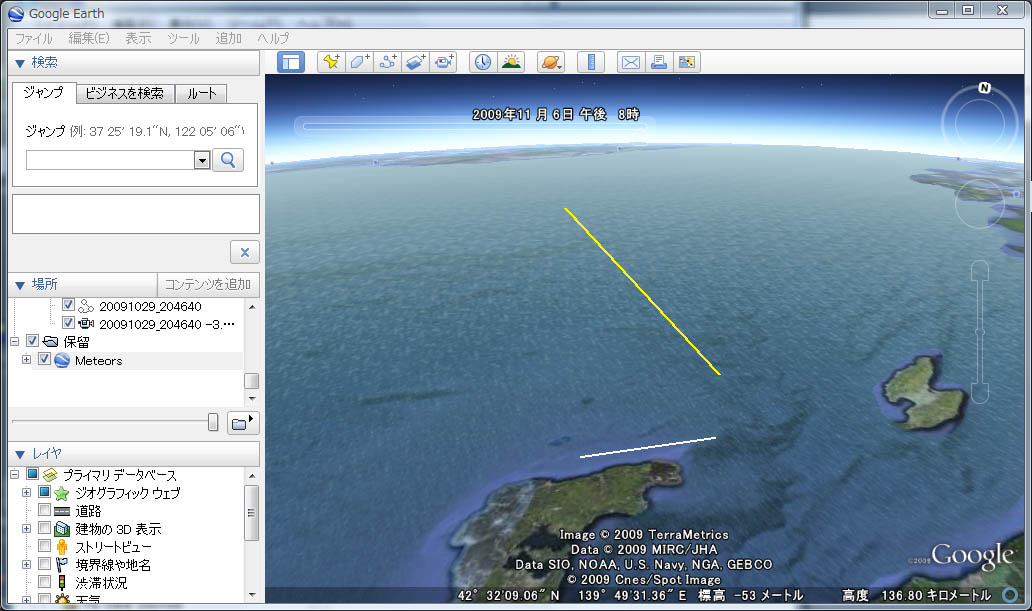Image resolution: width=1032 pixels, height=611 pixels.
Task: Open the 編集(E) menu
Action: 89,38
